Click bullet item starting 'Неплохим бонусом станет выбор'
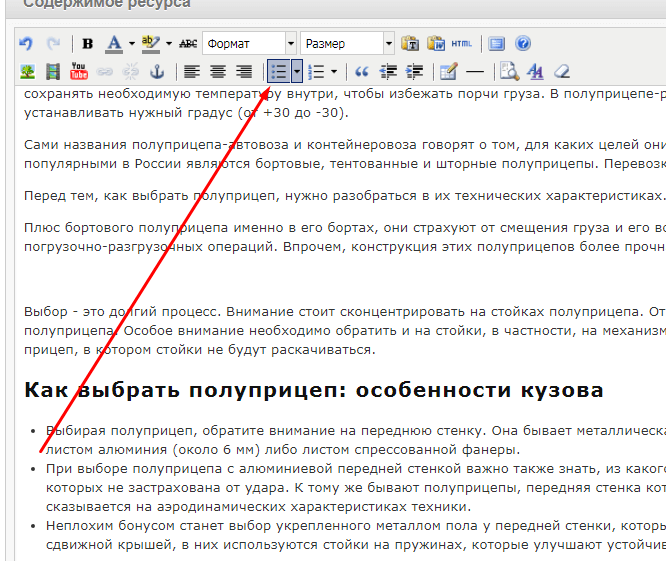Screen dimensions: 666x561 point(356,535)
